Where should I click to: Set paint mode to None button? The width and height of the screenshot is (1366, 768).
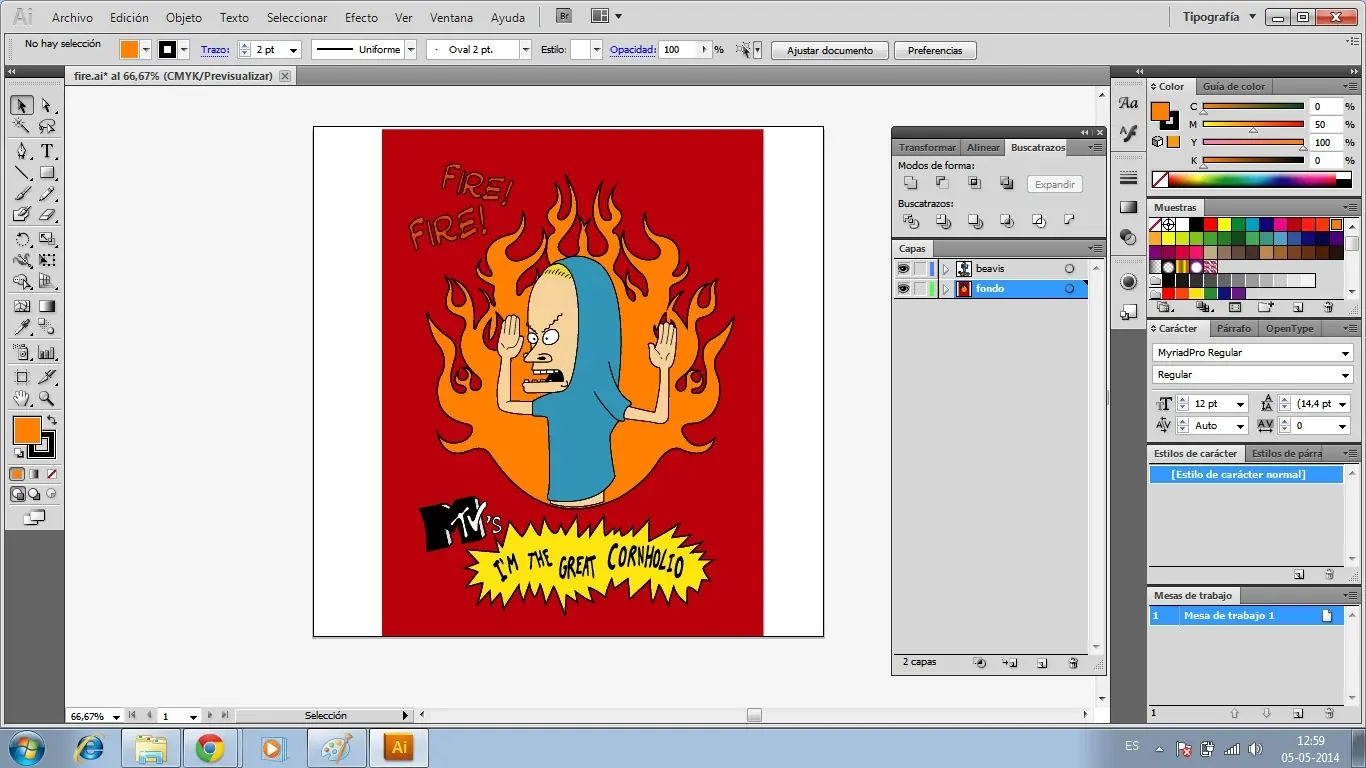pos(51,474)
